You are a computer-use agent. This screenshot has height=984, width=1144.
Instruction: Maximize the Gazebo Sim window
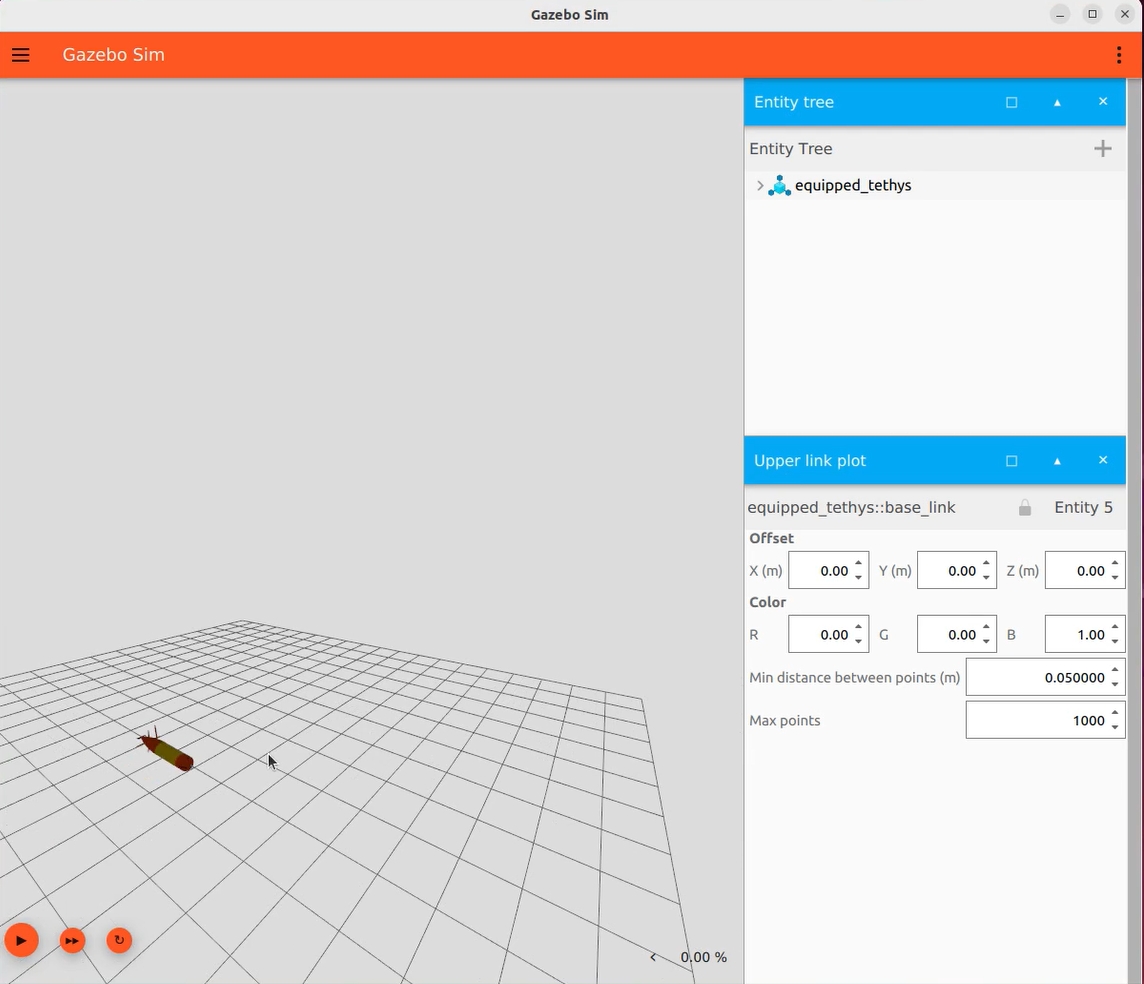[x=1092, y=15]
